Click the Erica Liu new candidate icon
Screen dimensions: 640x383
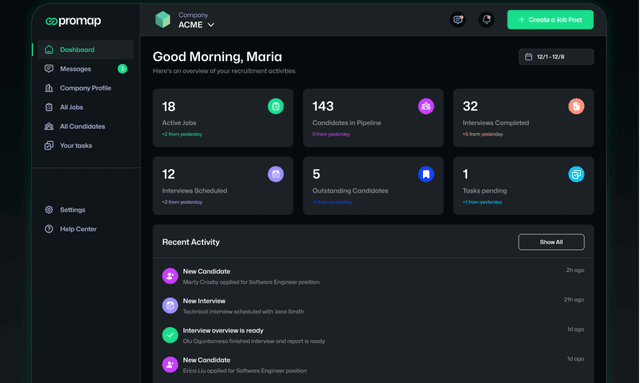170,365
